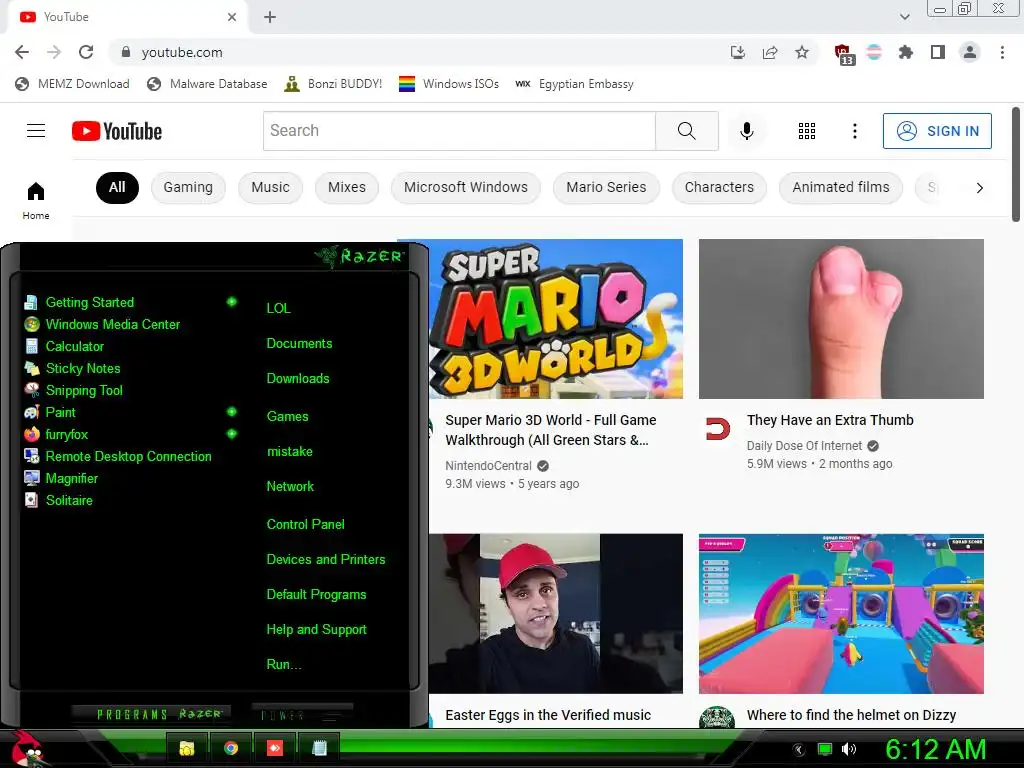Show more filter chips with the right arrow
This screenshot has width=1024, height=768.
coord(979,188)
